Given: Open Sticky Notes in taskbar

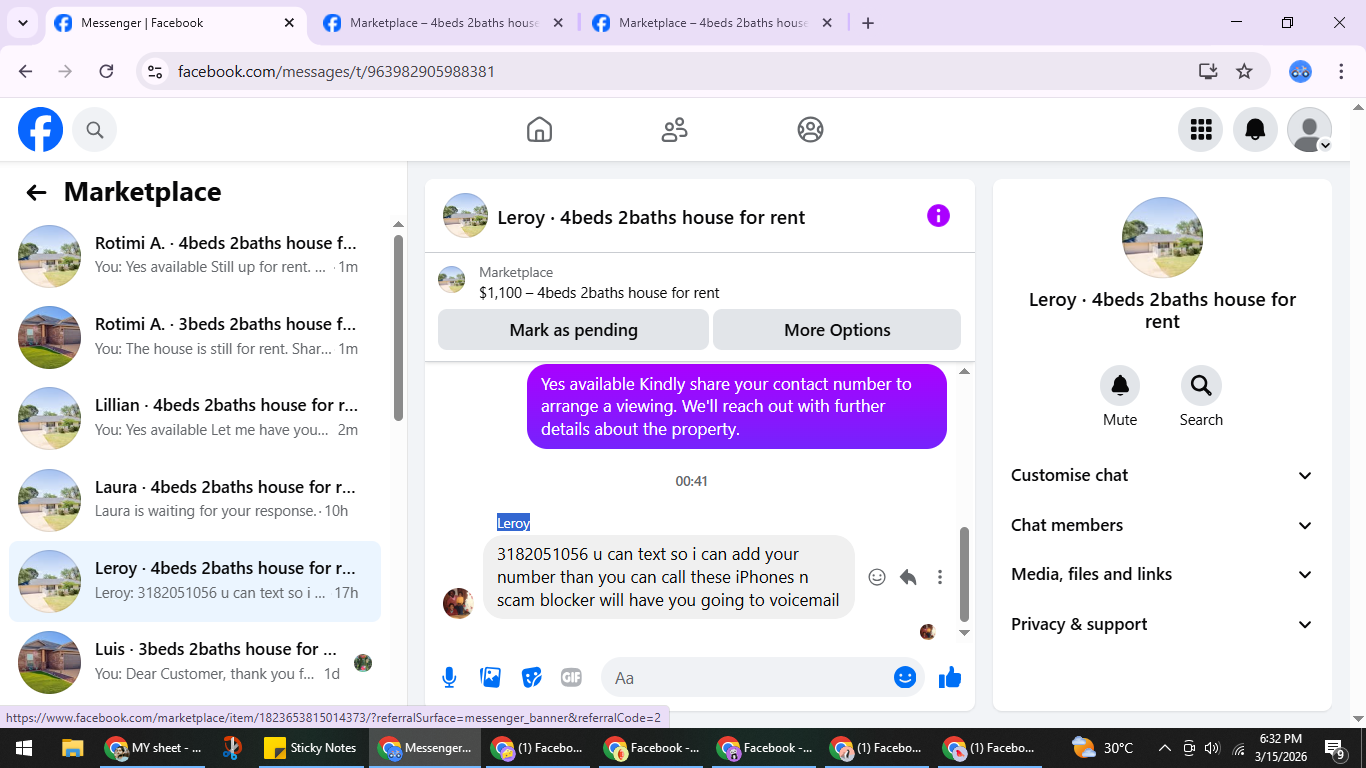Looking at the screenshot, I should pyautogui.click(x=311, y=748).
